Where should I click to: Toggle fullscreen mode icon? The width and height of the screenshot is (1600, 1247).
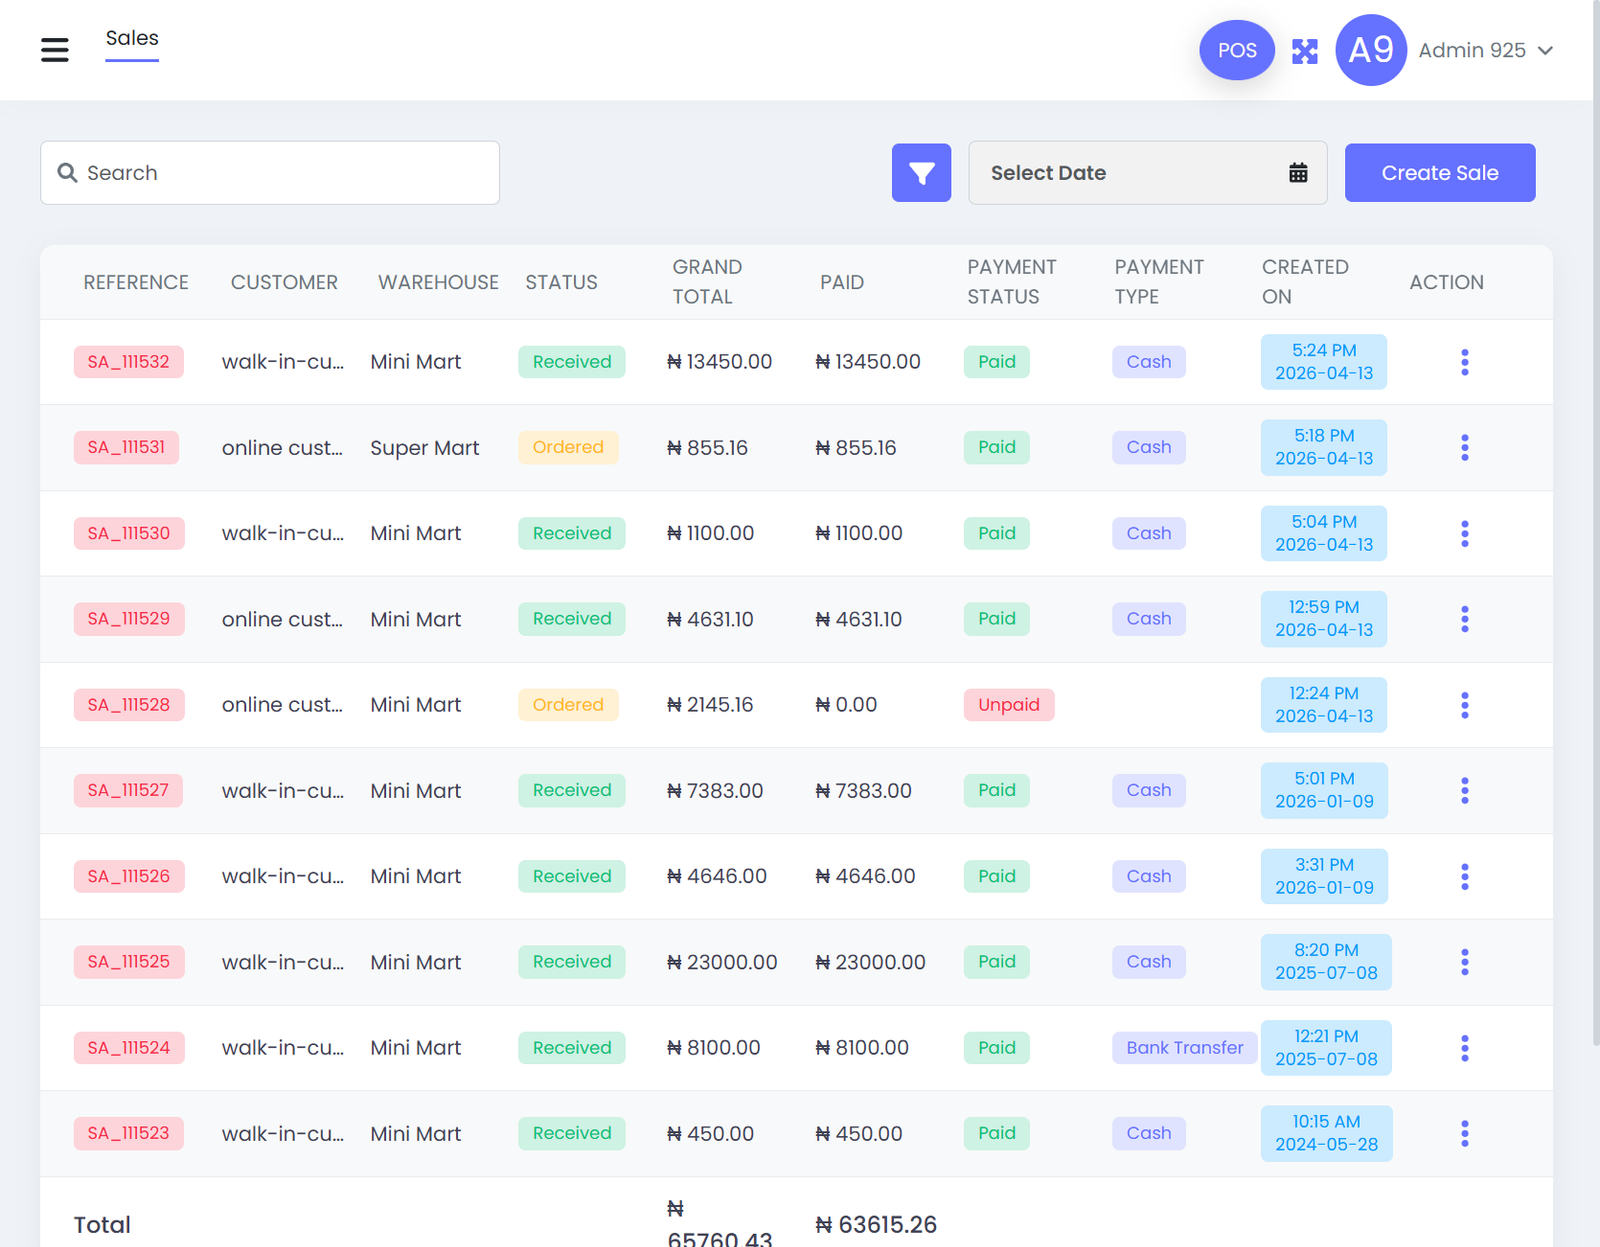point(1304,51)
